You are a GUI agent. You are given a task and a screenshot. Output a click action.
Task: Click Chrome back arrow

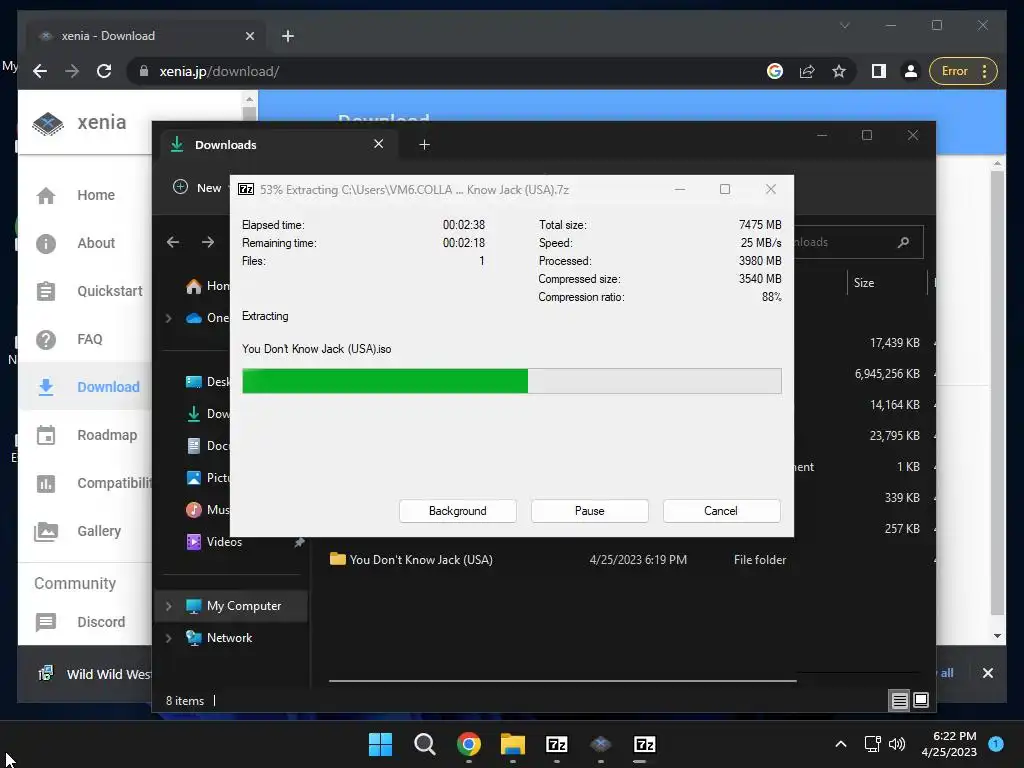(40, 71)
